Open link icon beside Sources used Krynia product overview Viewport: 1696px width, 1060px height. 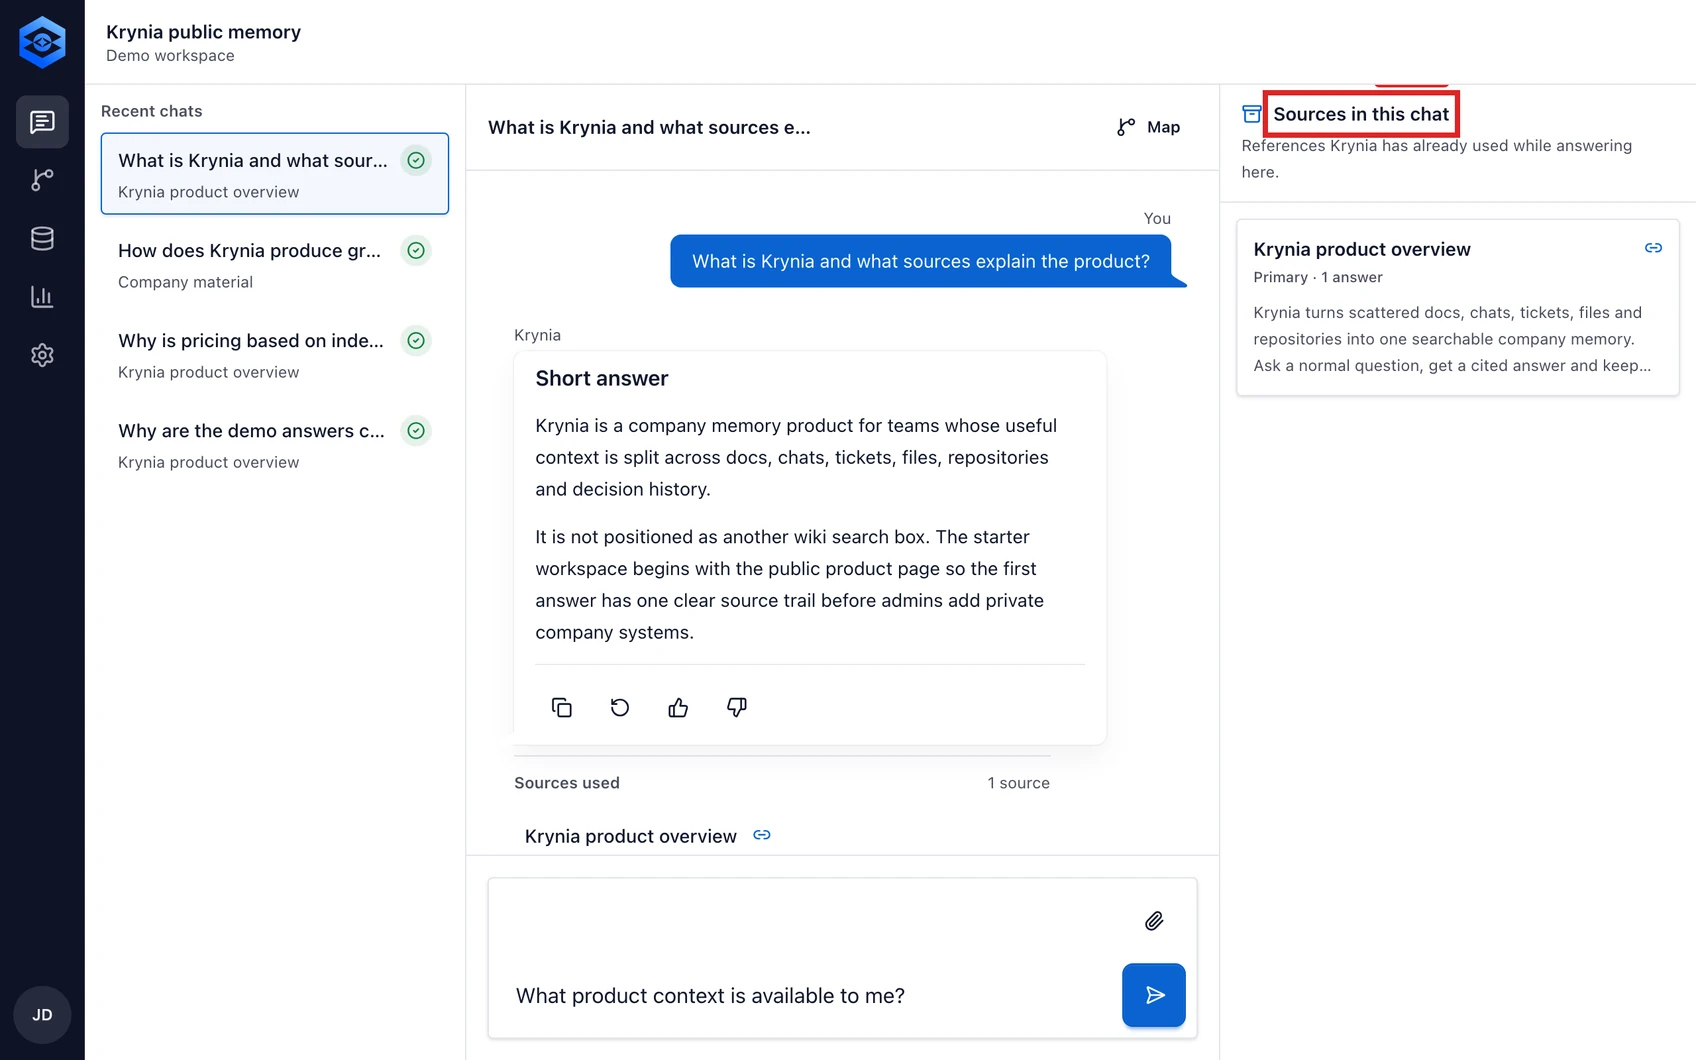tap(762, 835)
